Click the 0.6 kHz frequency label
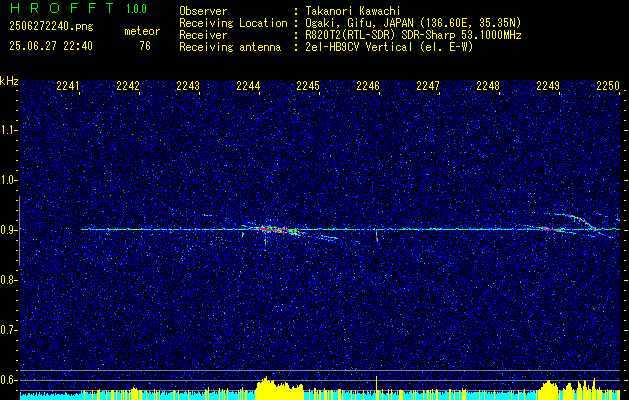 tap(9, 380)
